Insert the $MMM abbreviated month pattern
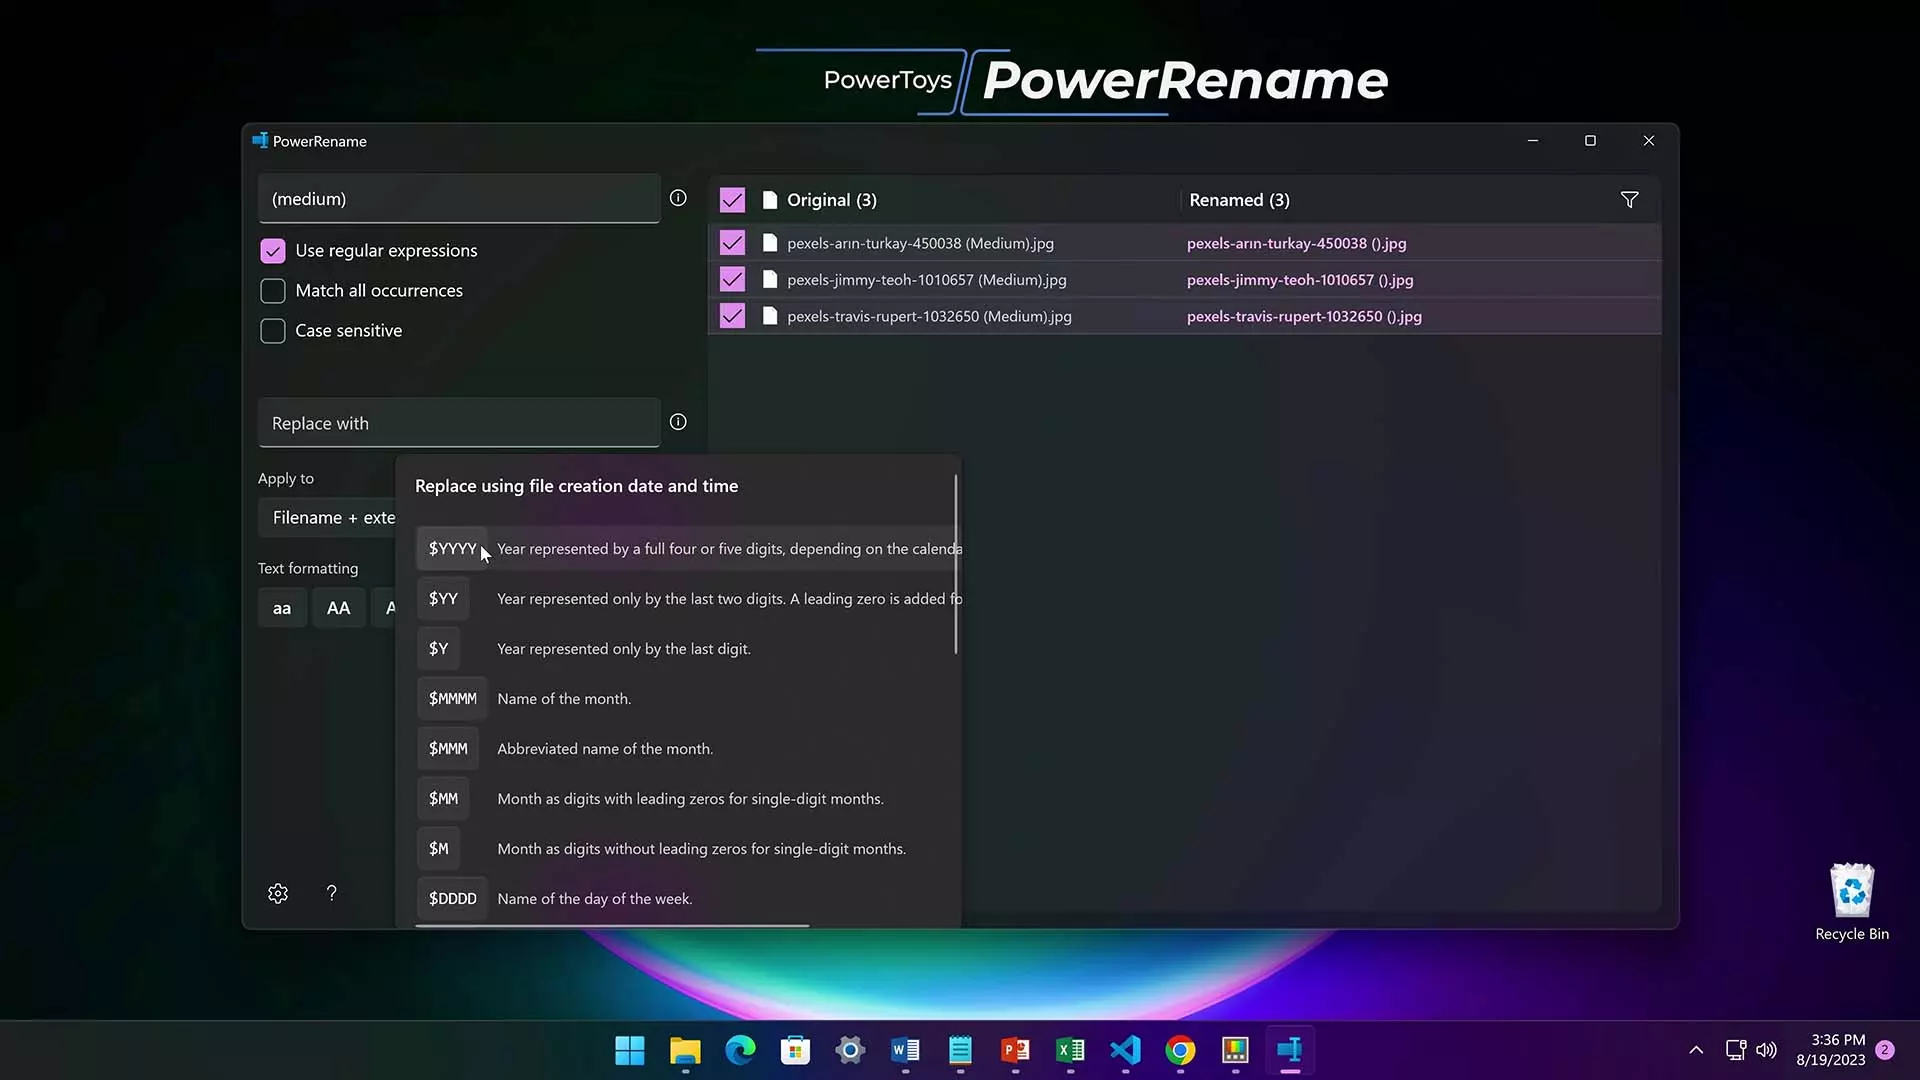The width and height of the screenshot is (1920, 1080). 448,748
